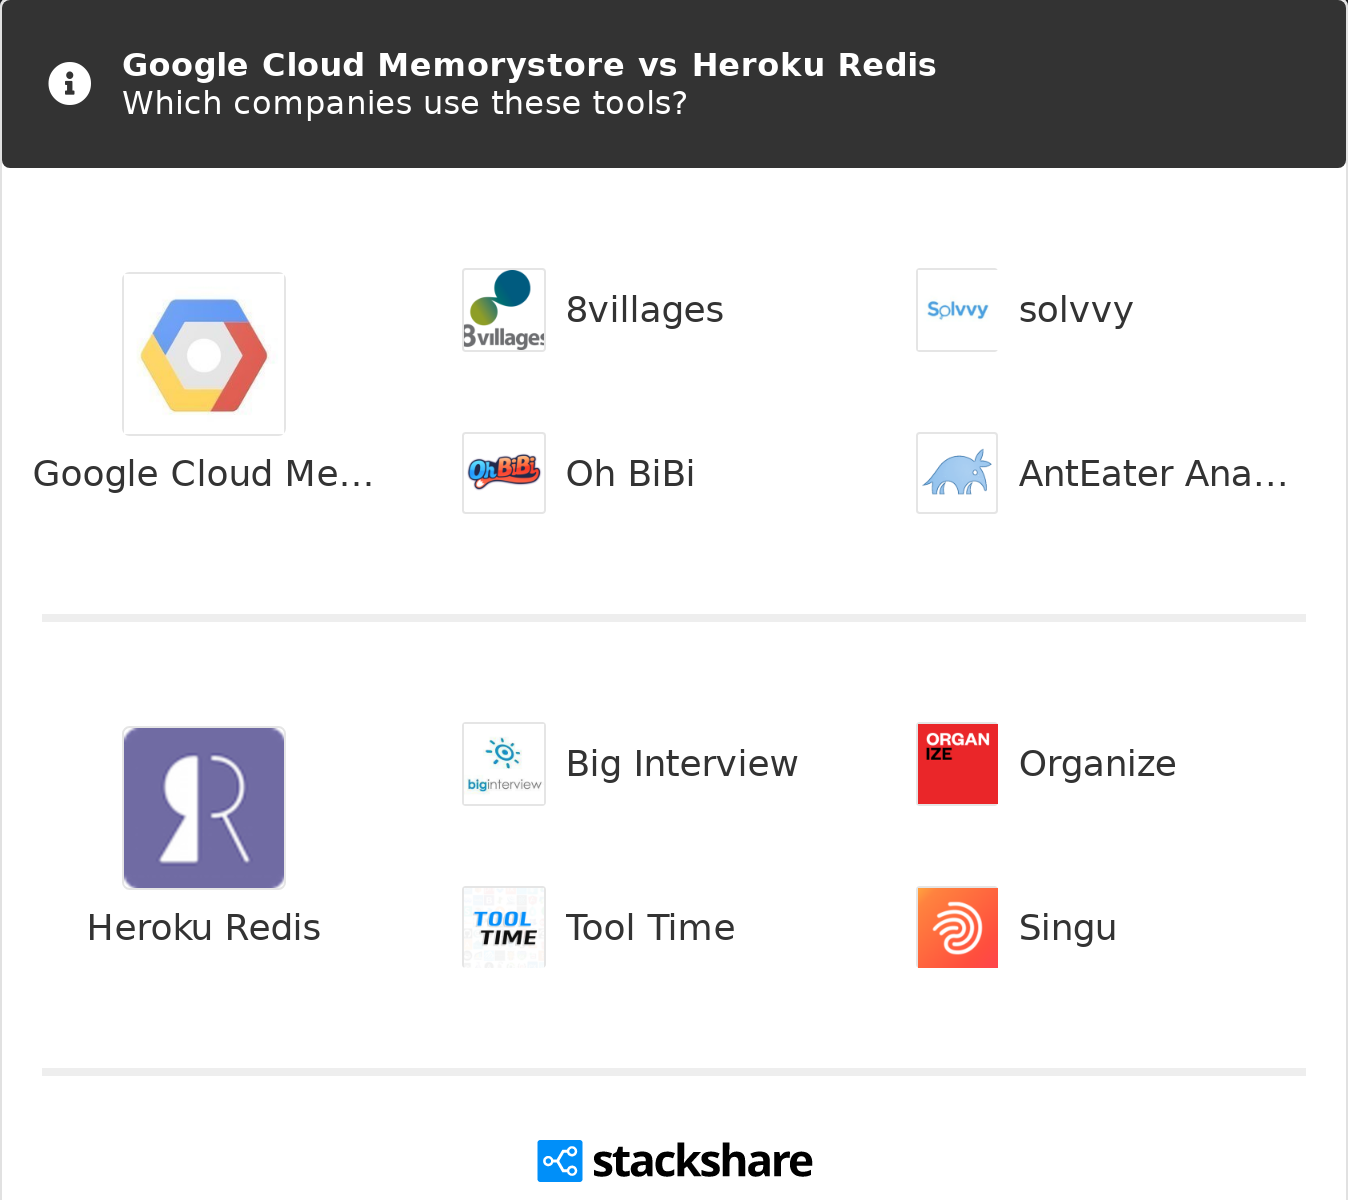Screen dimensions: 1348x1200
Task: Click the truncated Google Cloud Memorystore name
Action: (204, 473)
